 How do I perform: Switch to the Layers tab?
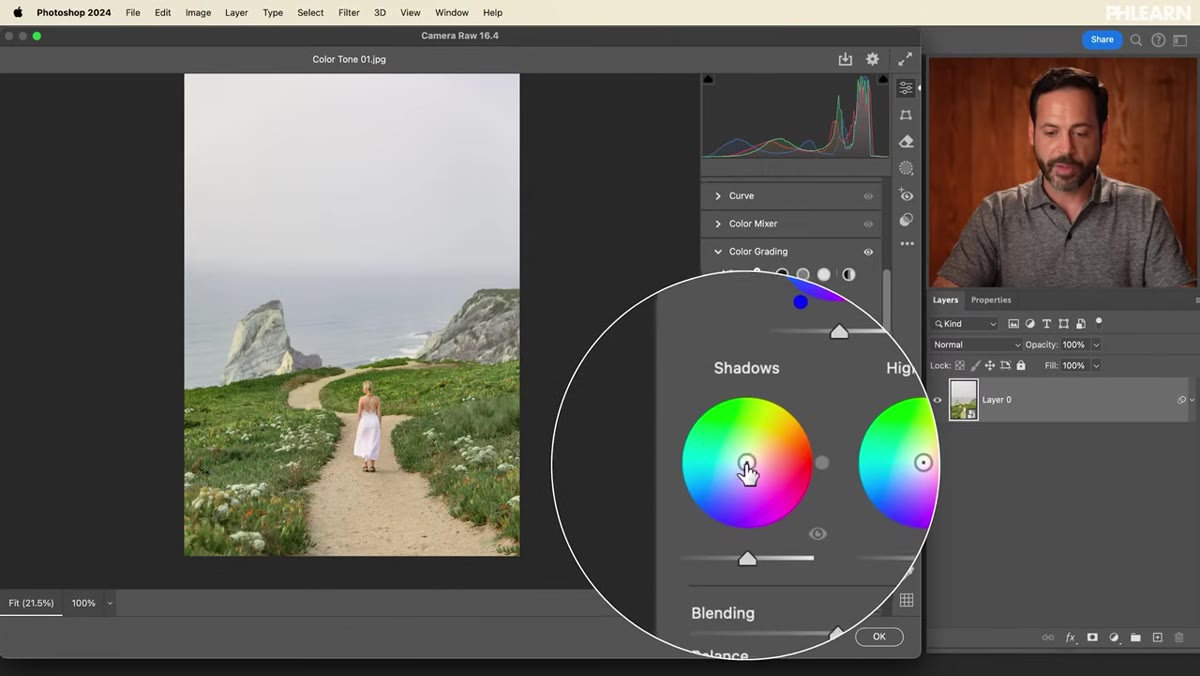(x=945, y=300)
